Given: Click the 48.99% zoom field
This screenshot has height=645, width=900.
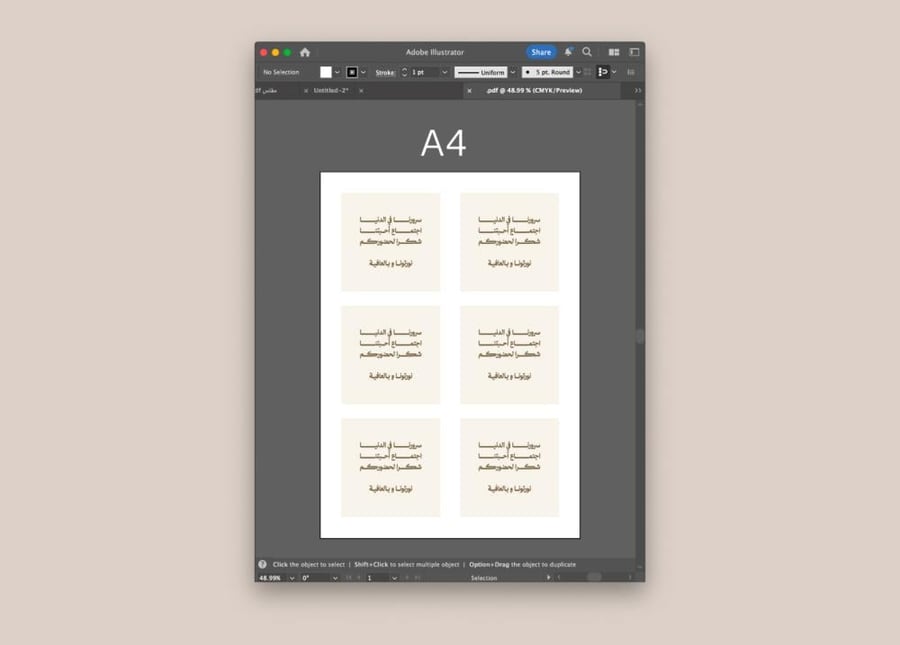Looking at the screenshot, I should click(271, 578).
